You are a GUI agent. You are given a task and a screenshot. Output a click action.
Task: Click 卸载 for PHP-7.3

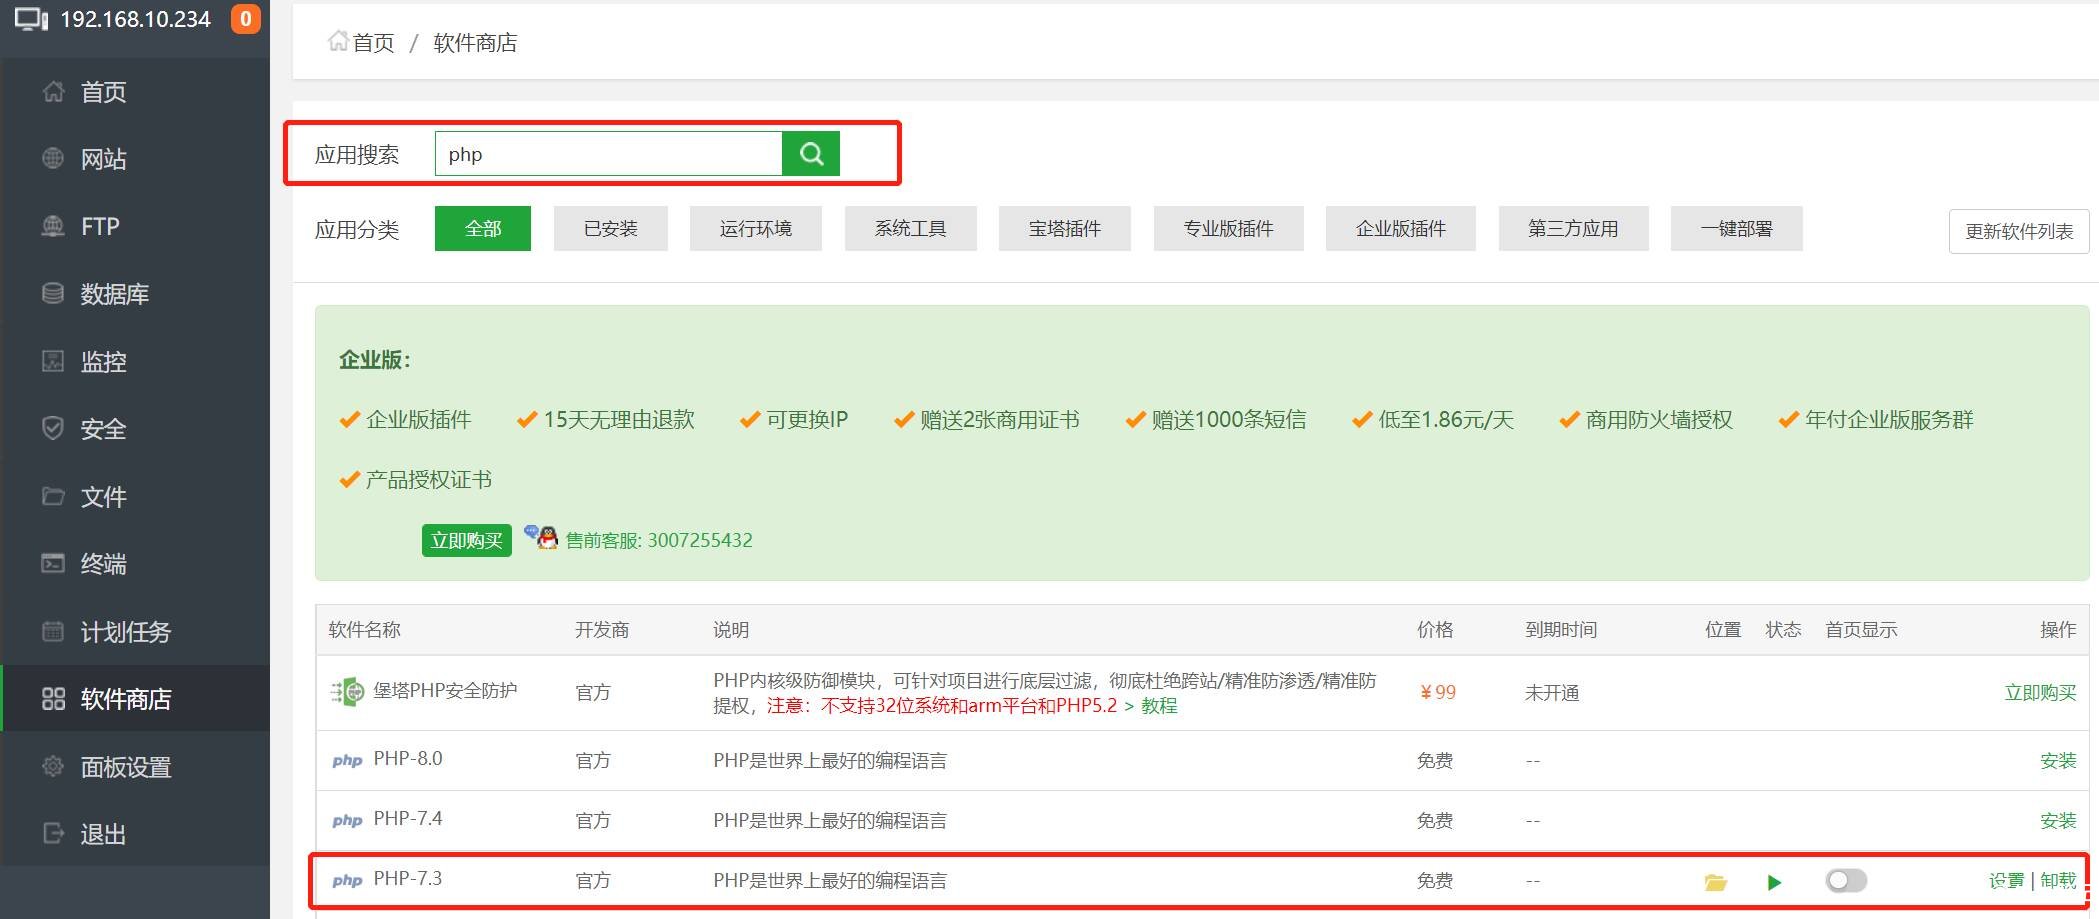click(2058, 880)
